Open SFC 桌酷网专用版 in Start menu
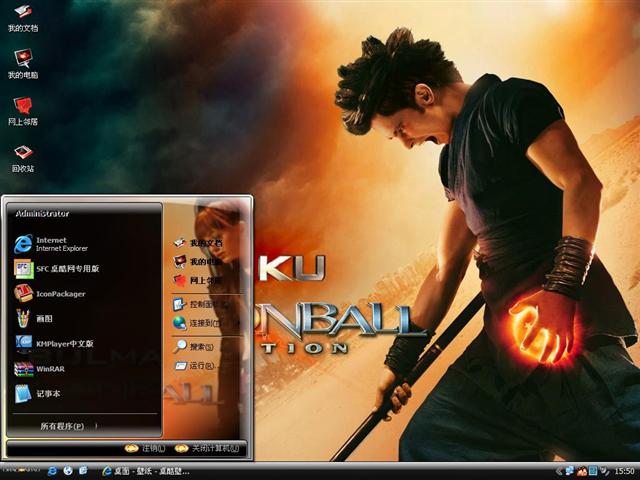640x480 pixels. point(57,269)
